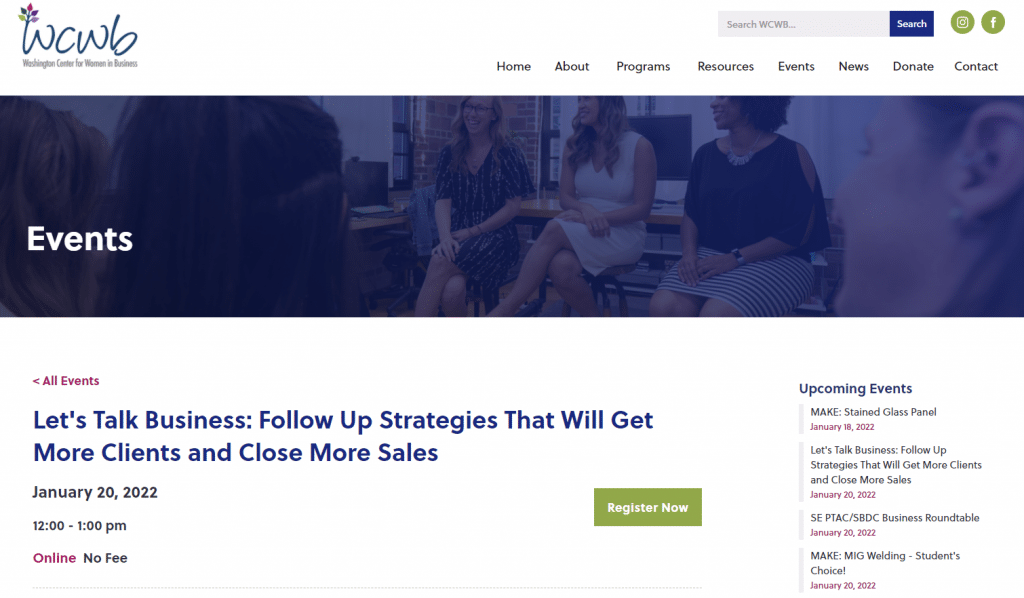Open the Donate page
The image size is (1024, 598).
[912, 67]
